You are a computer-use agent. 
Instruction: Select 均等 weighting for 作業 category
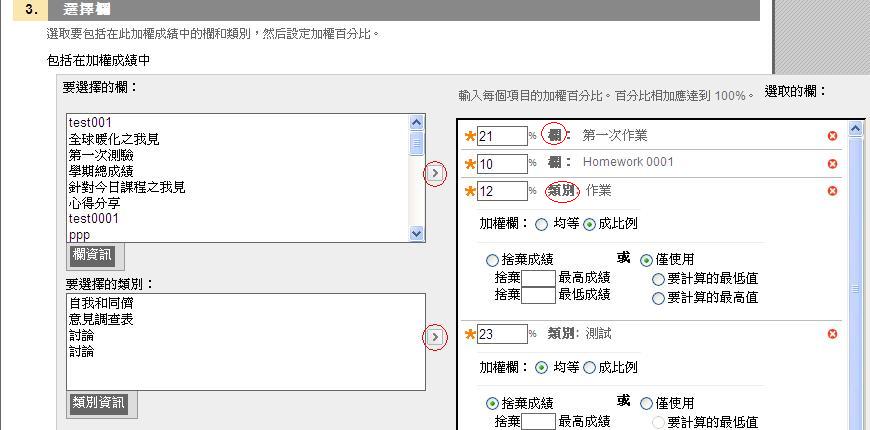(x=542, y=225)
